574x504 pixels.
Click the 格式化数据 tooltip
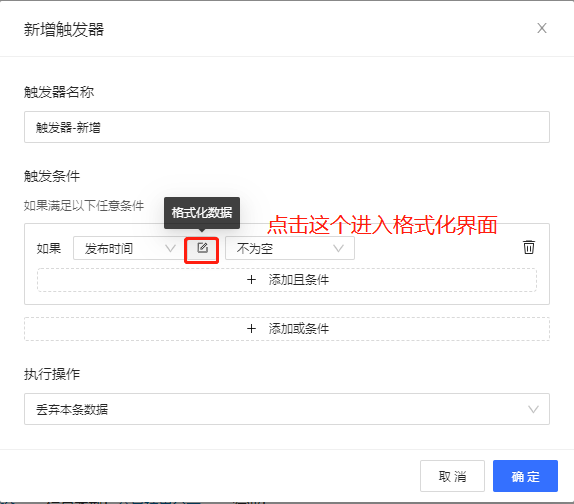tap(202, 213)
